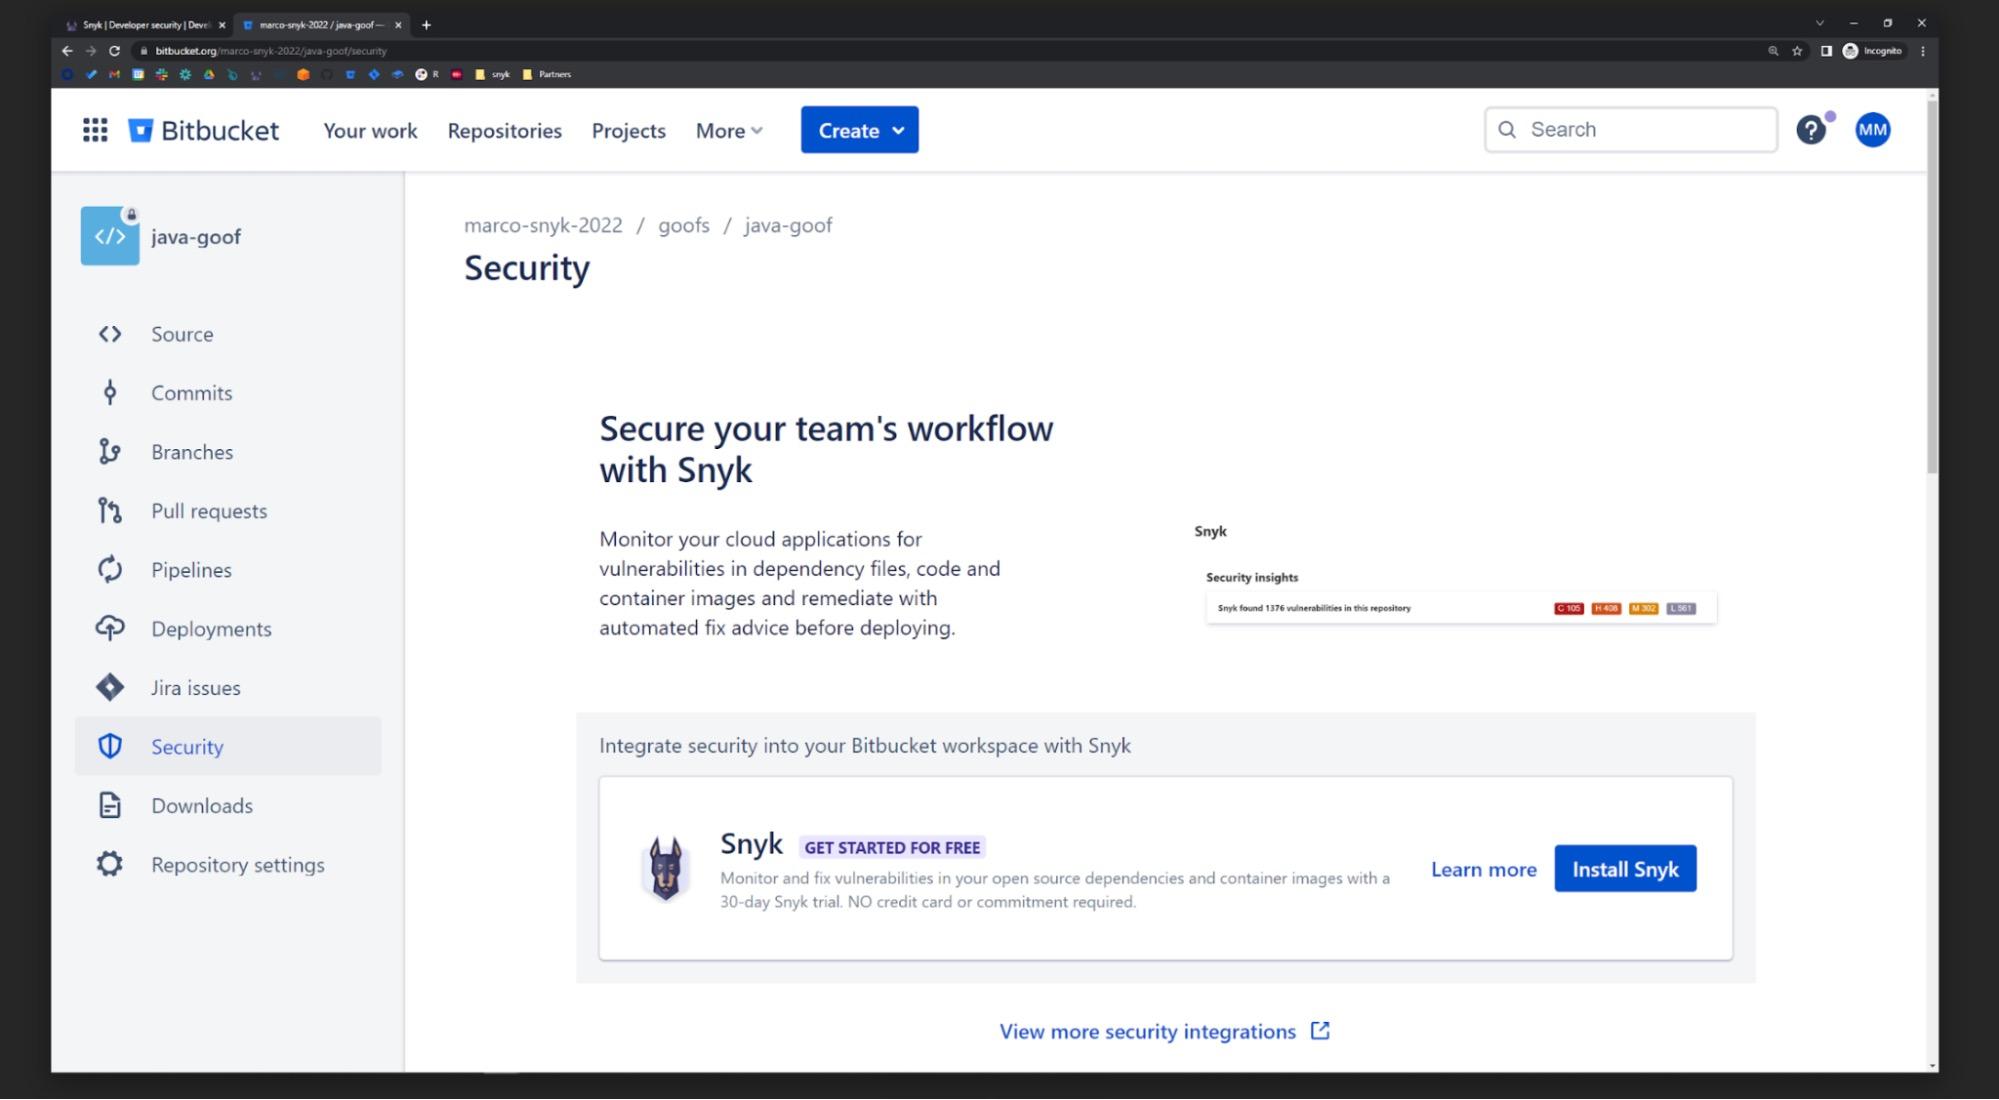Click the Projects menu item
The image size is (1999, 1100).
click(x=628, y=130)
